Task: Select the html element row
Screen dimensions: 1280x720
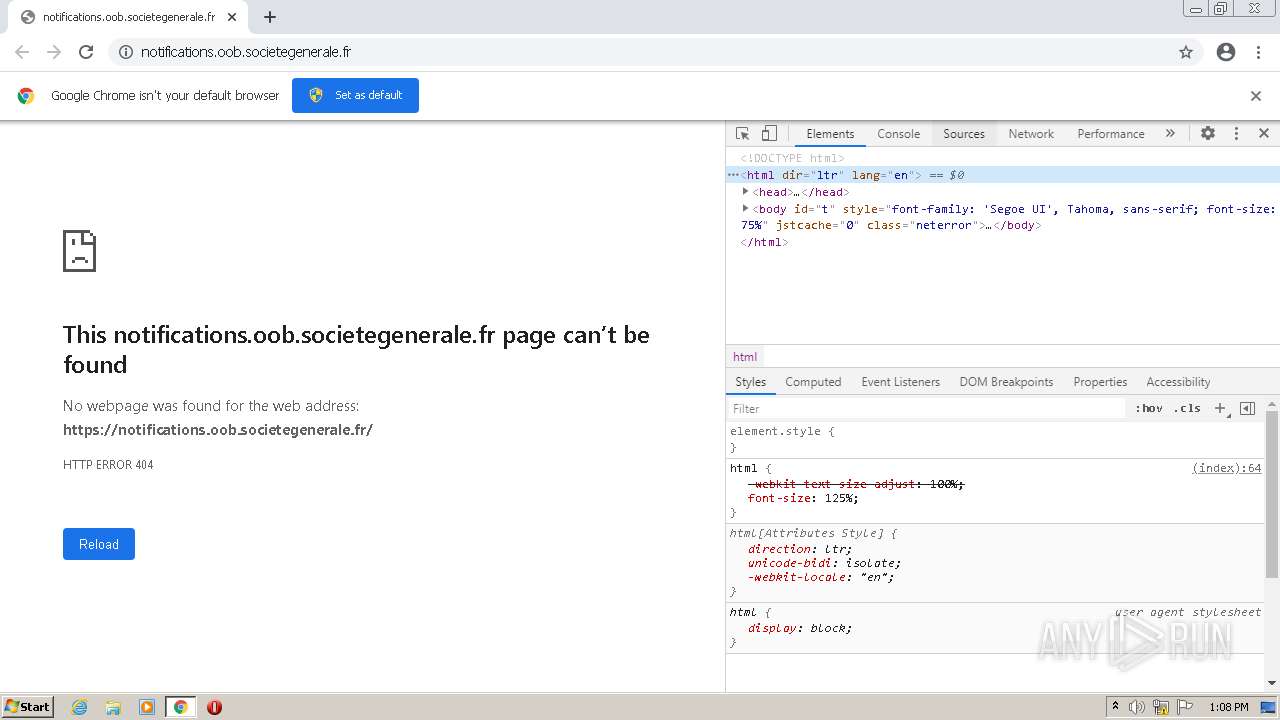Action: [1003, 175]
